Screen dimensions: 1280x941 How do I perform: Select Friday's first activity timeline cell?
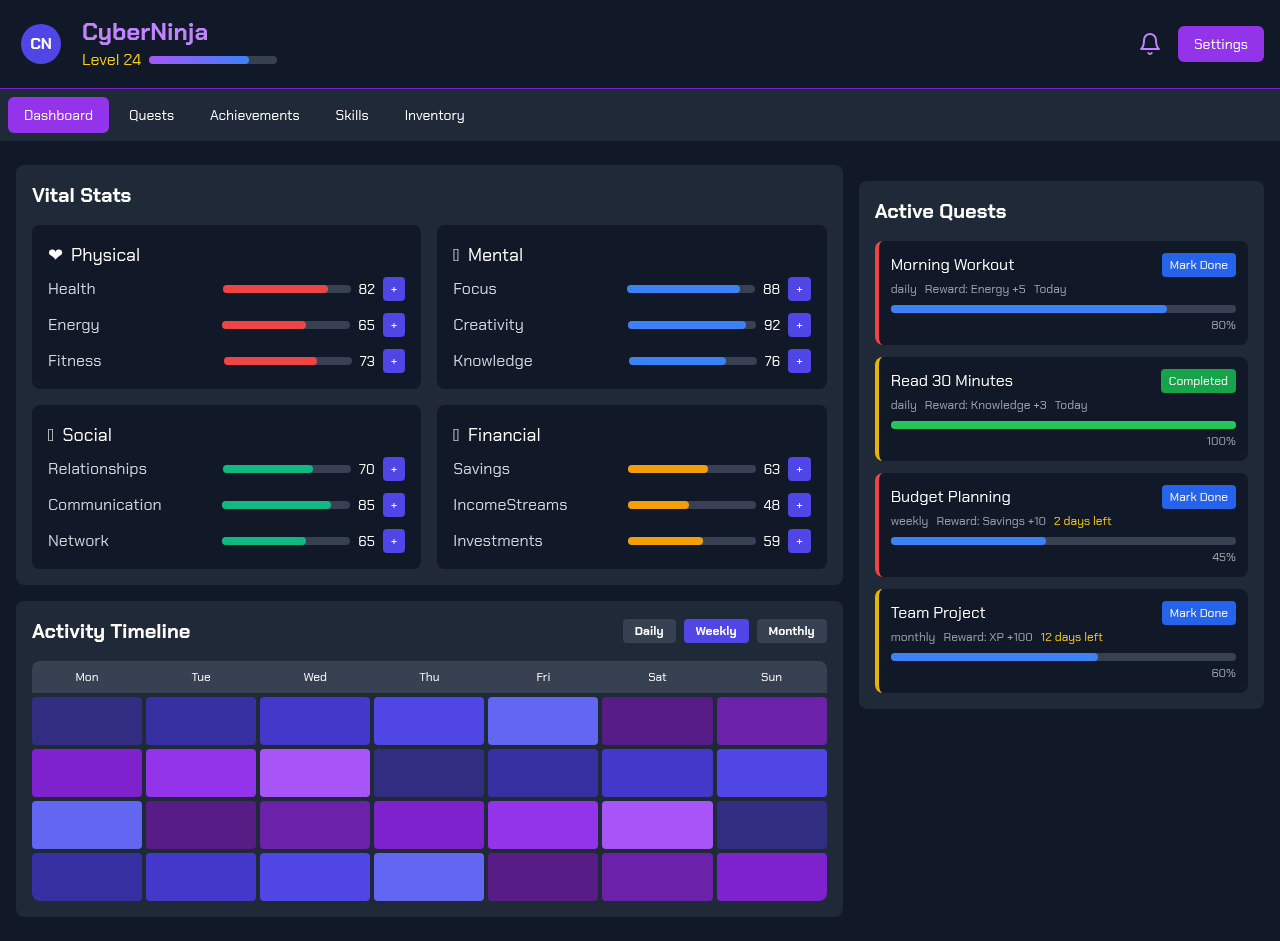coord(543,721)
